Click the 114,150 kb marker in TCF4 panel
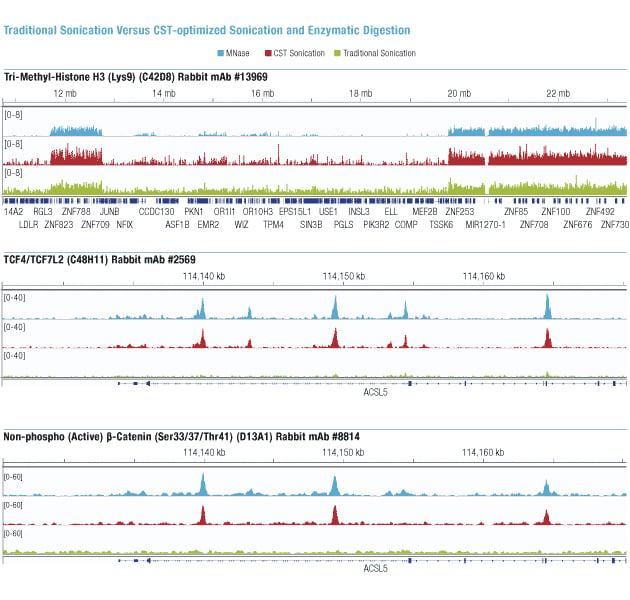 (x=344, y=276)
